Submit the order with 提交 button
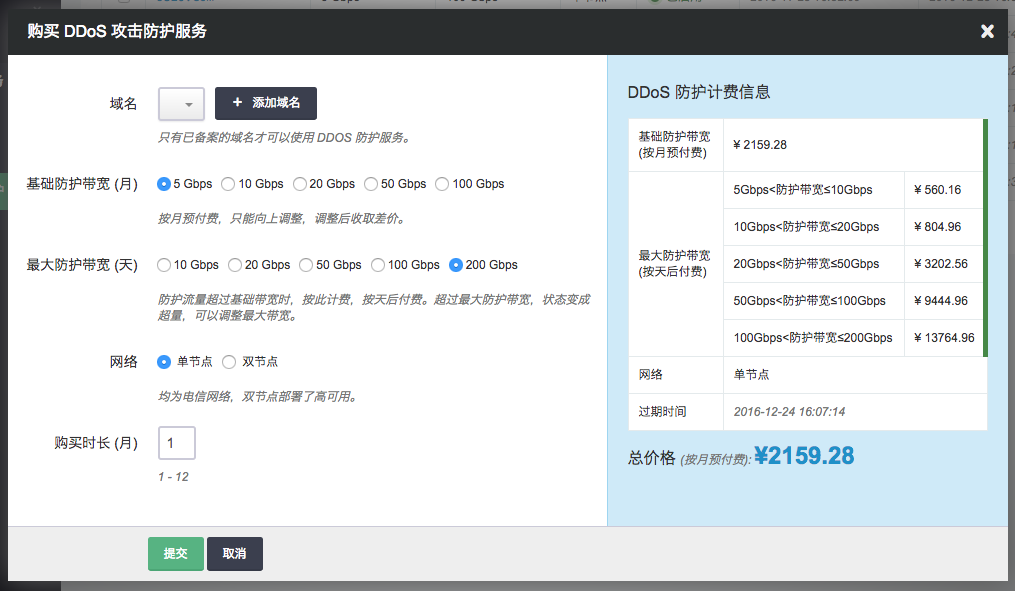Viewport: 1015px width, 591px height. pyautogui.click(x=175, y=554)
